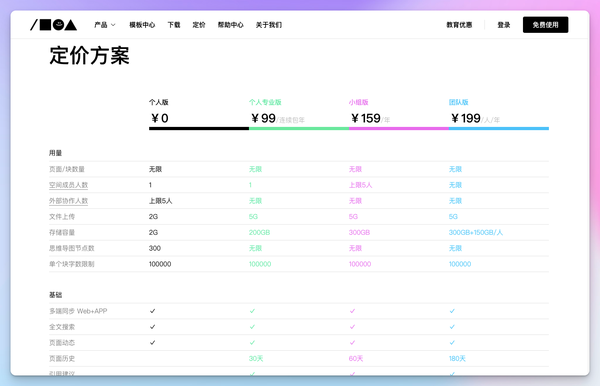This screenshot has width=600, height=386.
Task: Open 模板中心 in the navigation bar
Action: click(x=142, y=25)
